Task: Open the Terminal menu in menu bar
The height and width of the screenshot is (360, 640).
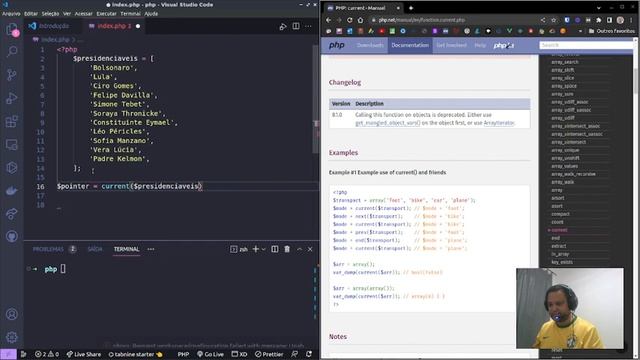Action: coord(131,13)
